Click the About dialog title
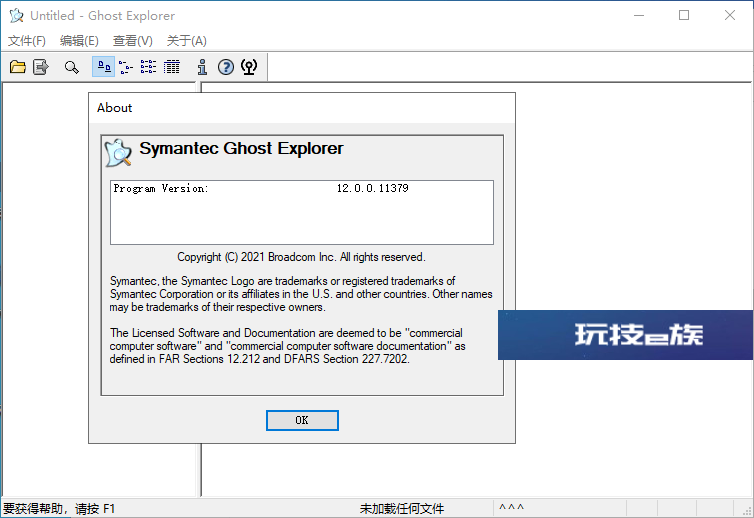The height and width of the screenshot is (518, 754). point(114,108)
